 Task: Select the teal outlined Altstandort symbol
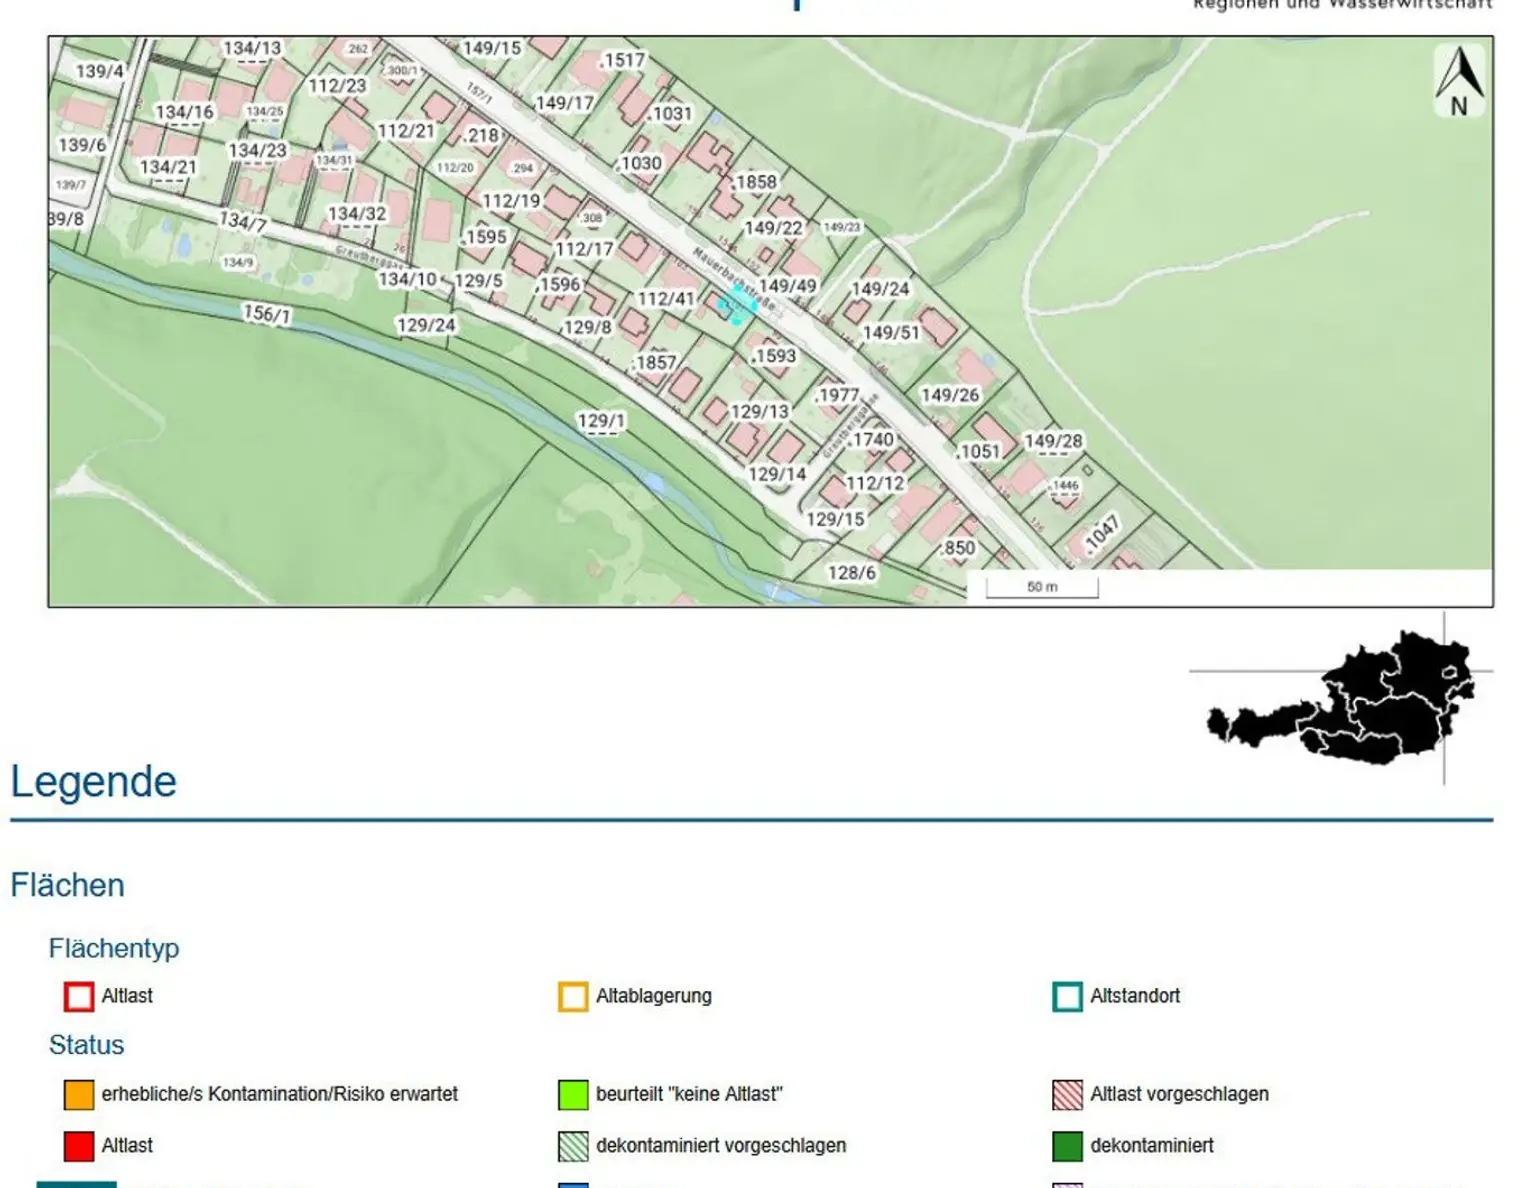pos(1067,997)
